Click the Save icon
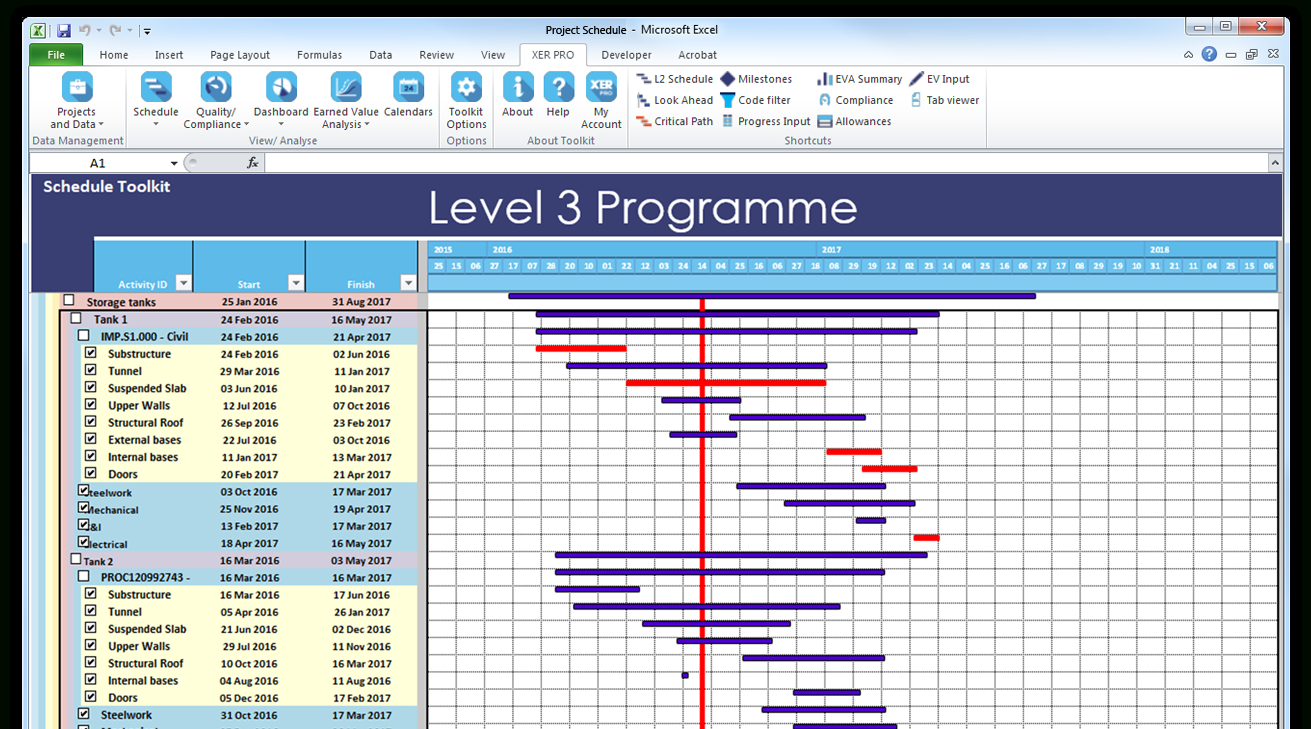The image size is (1311, 729). (64, 29)
